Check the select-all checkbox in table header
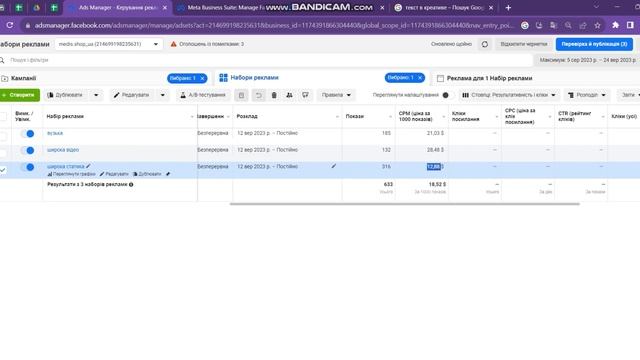 pyautogui.click(x=3, y=116)
